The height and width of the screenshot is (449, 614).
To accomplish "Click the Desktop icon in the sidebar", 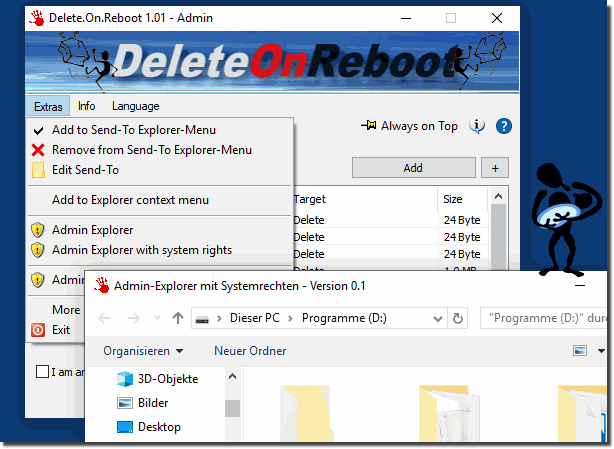I will [125, 427].
